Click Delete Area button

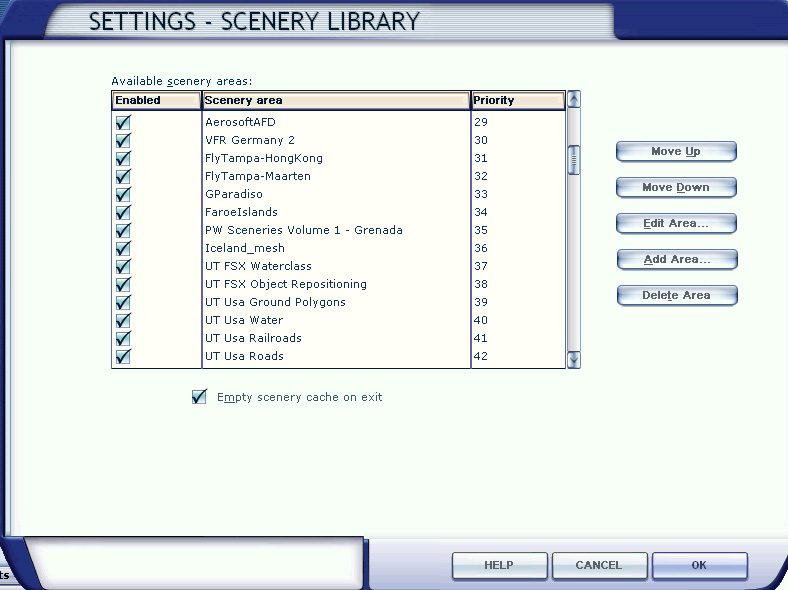676,295
